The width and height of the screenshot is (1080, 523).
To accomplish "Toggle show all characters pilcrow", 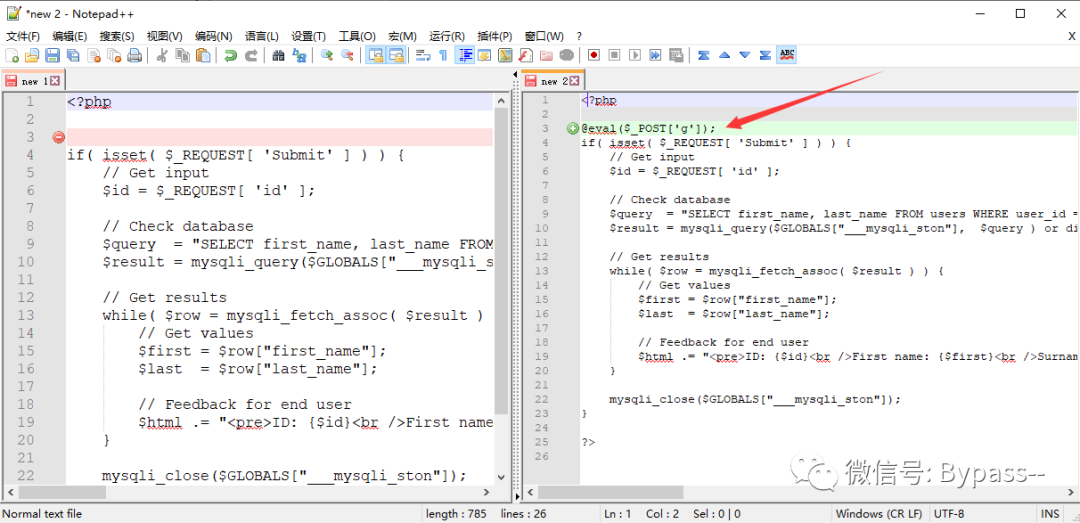I will pos(443,55).
